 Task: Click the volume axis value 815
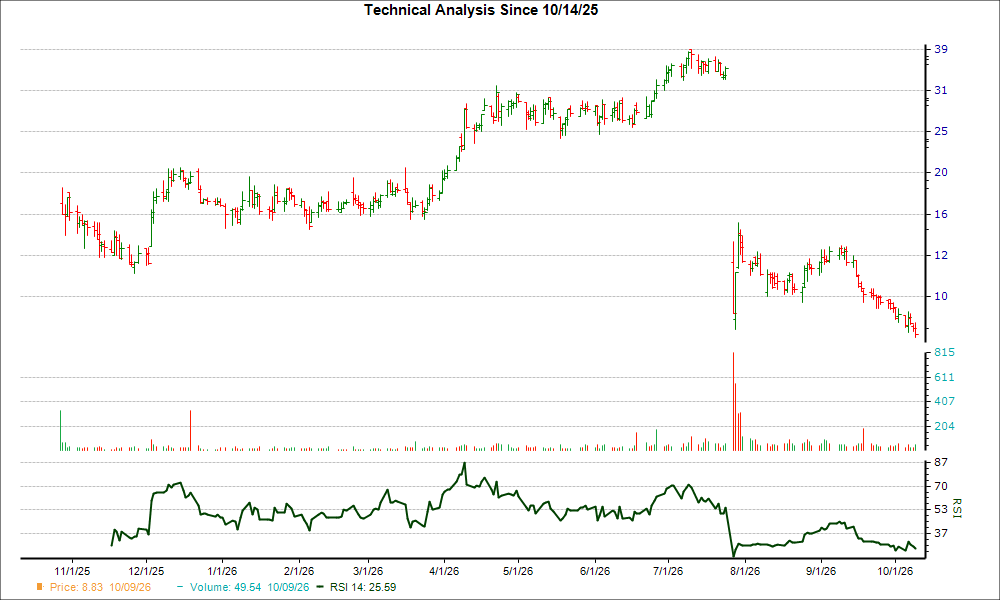(x=944, y=352)
